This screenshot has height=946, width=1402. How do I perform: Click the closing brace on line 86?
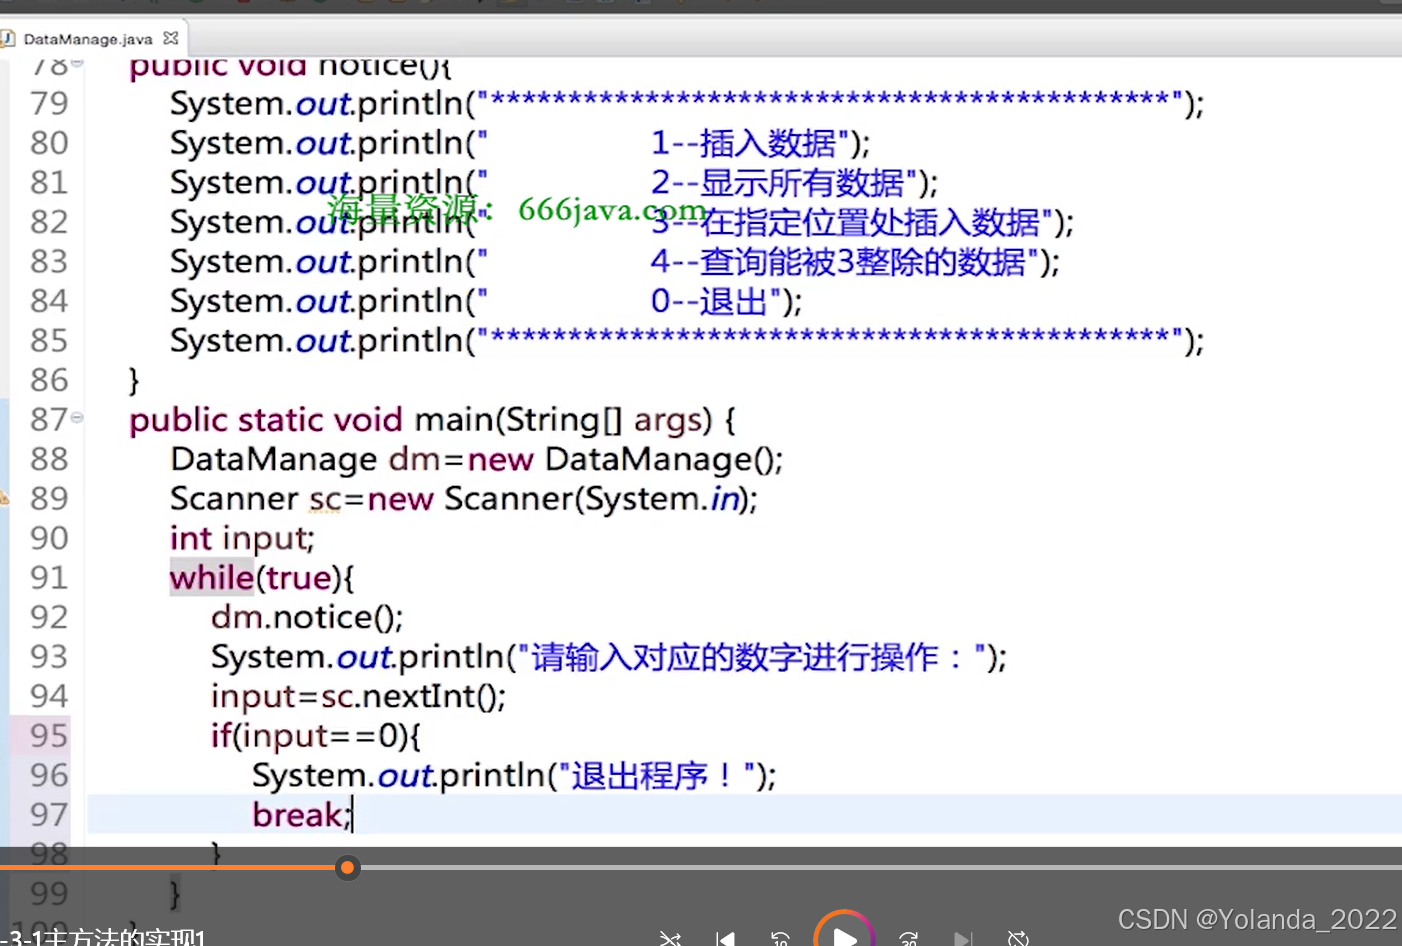tap(134, 381)
